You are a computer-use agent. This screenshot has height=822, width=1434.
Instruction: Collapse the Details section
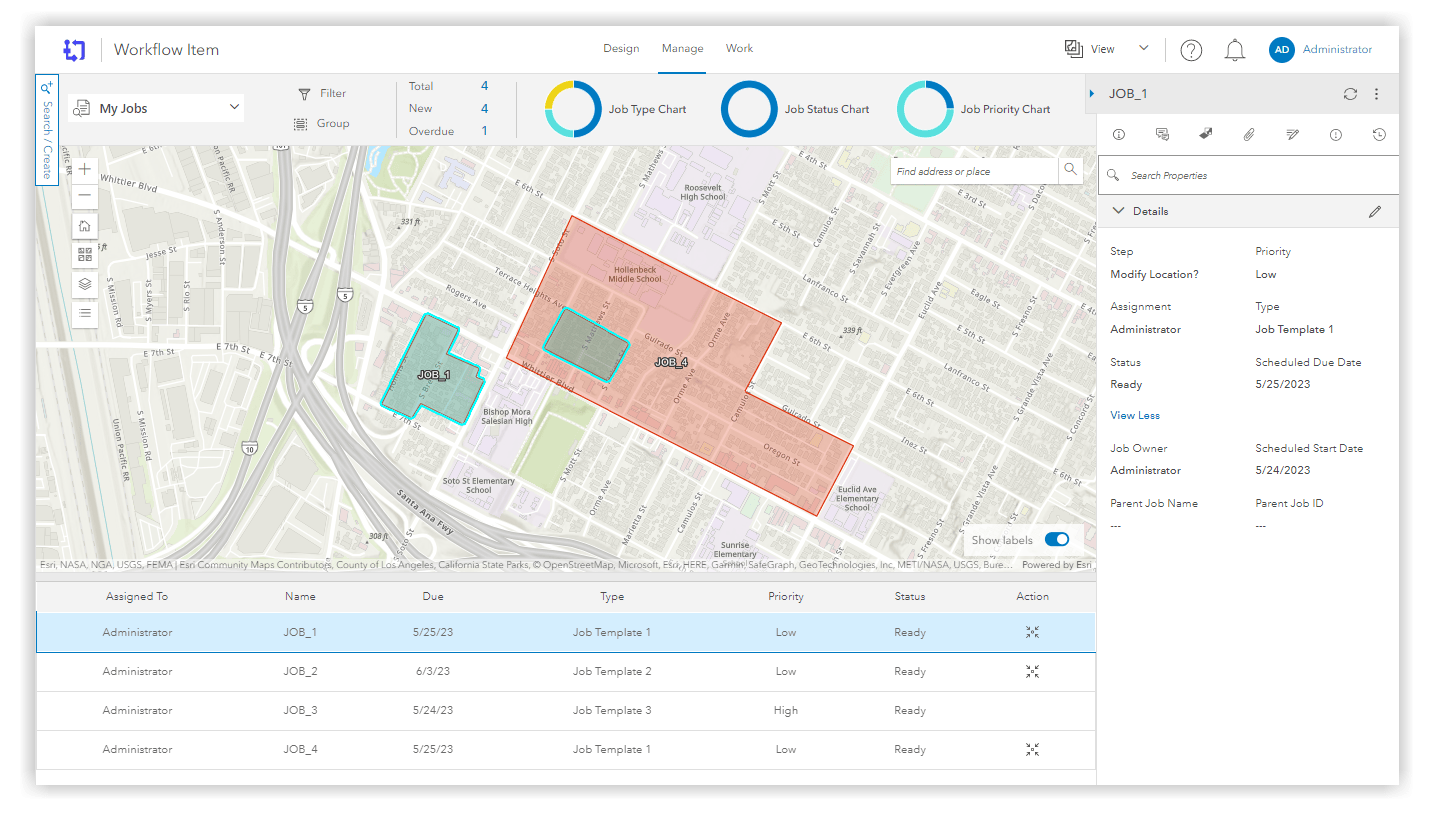[1119, 212]
